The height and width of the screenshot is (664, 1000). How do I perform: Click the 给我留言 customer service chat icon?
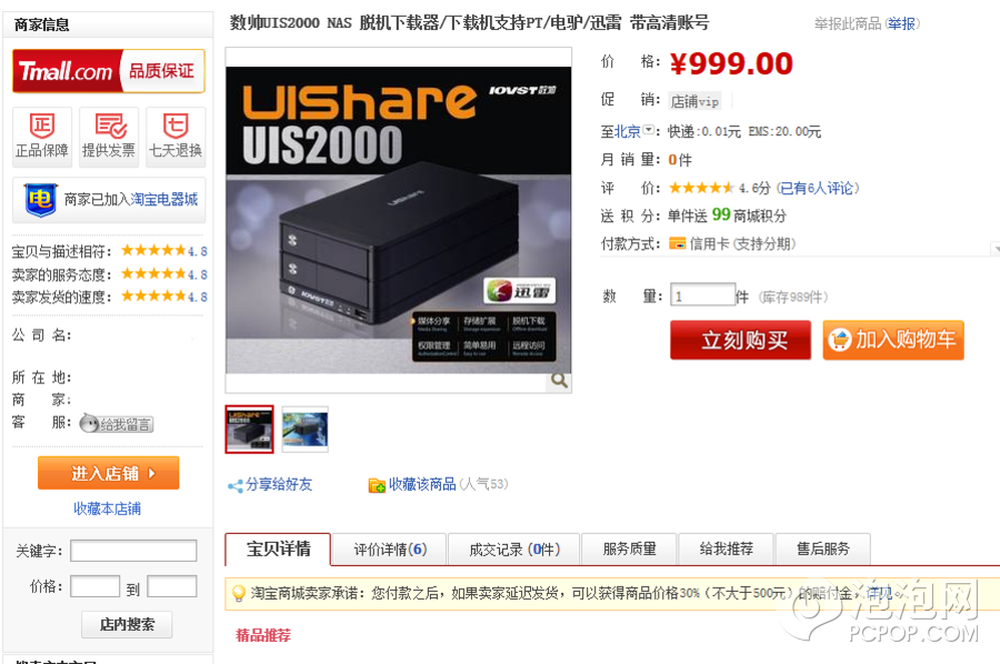pyautogui.click(x=117, y=424)
